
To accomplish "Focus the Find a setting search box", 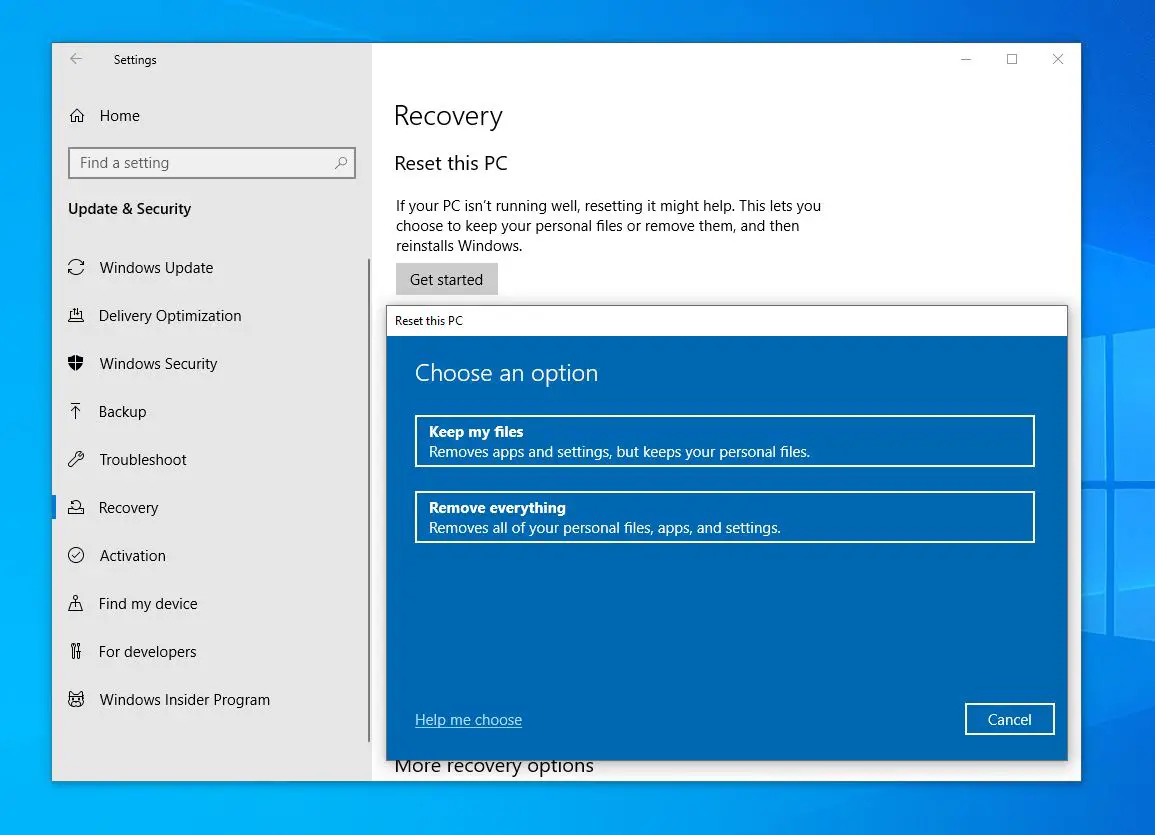I will point(211,163).
